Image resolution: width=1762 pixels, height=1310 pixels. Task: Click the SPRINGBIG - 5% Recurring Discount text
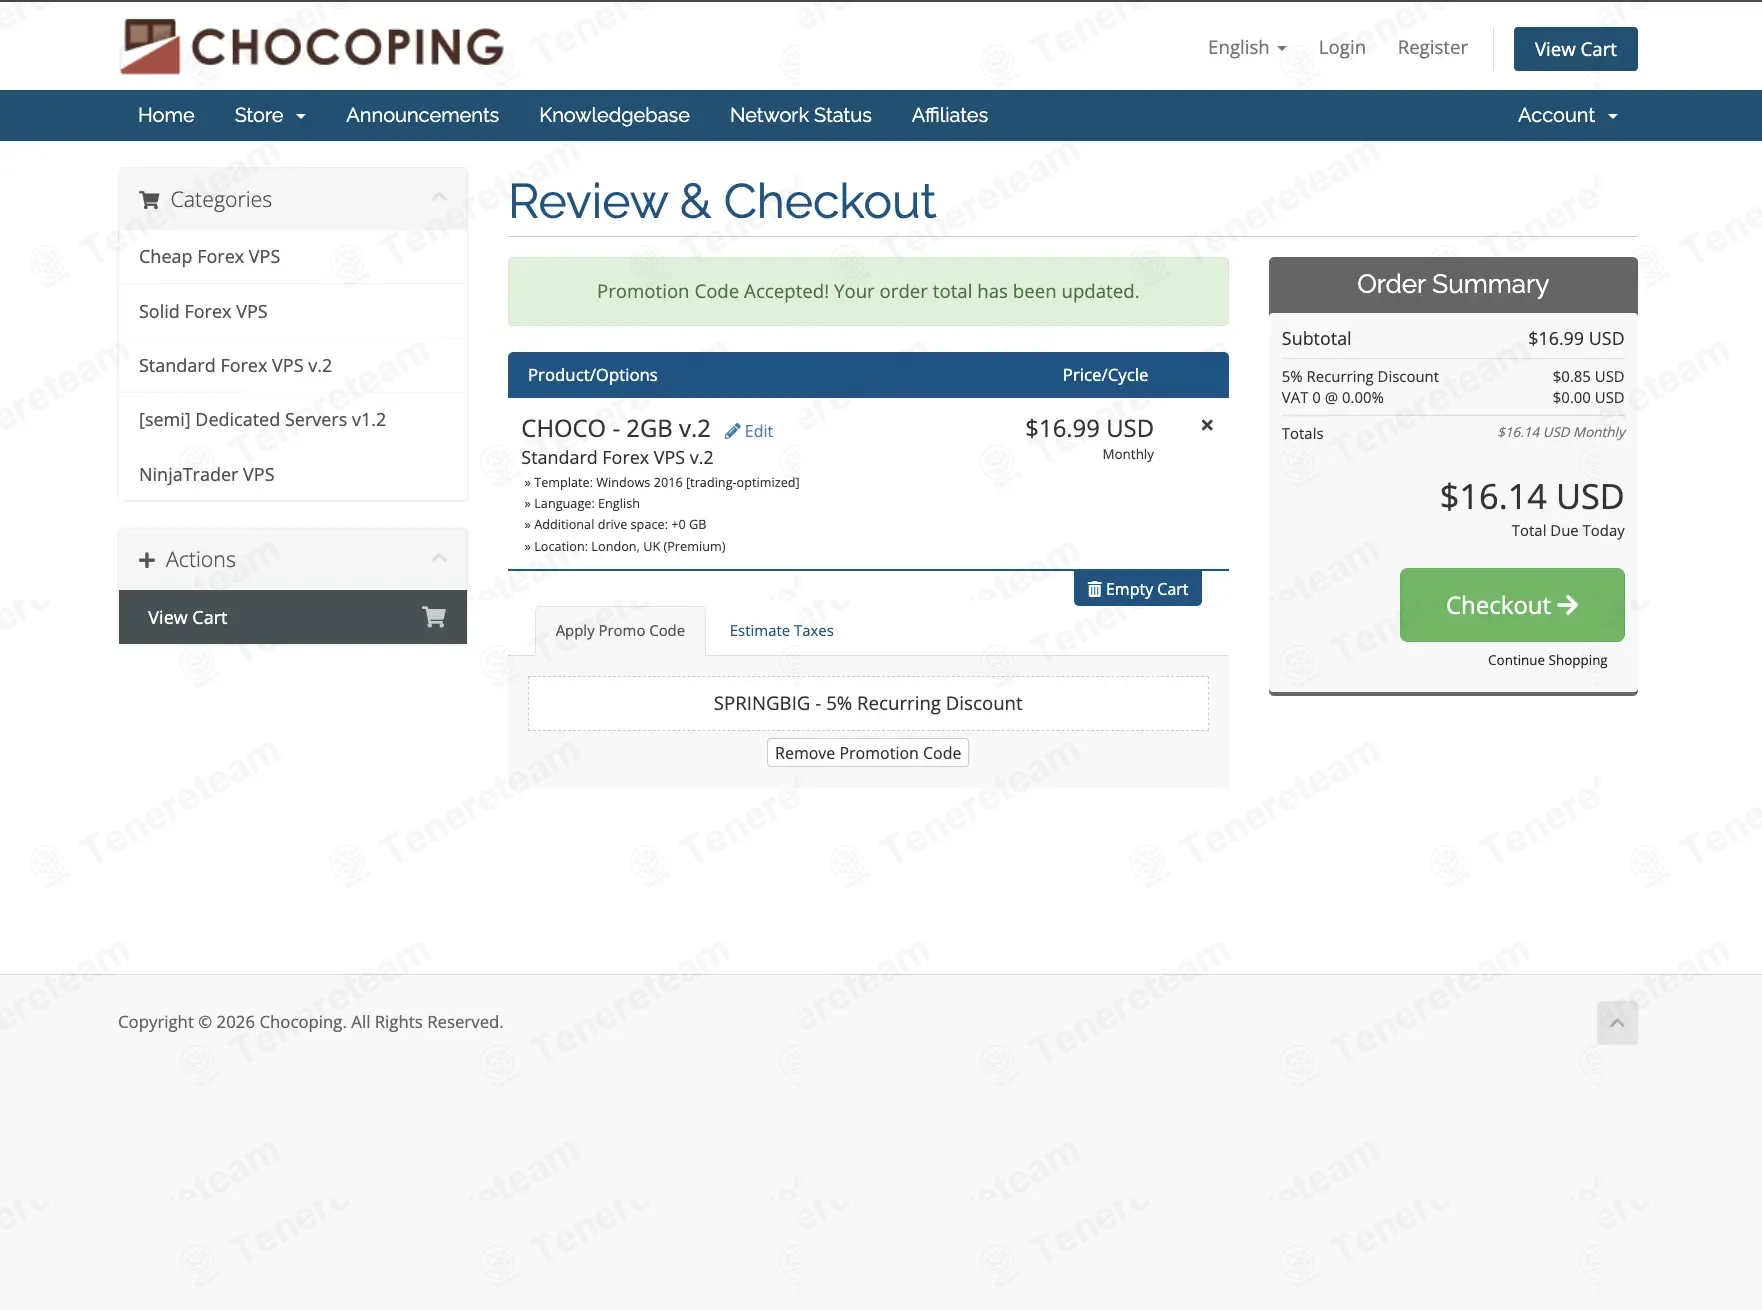tap(867, 703)
